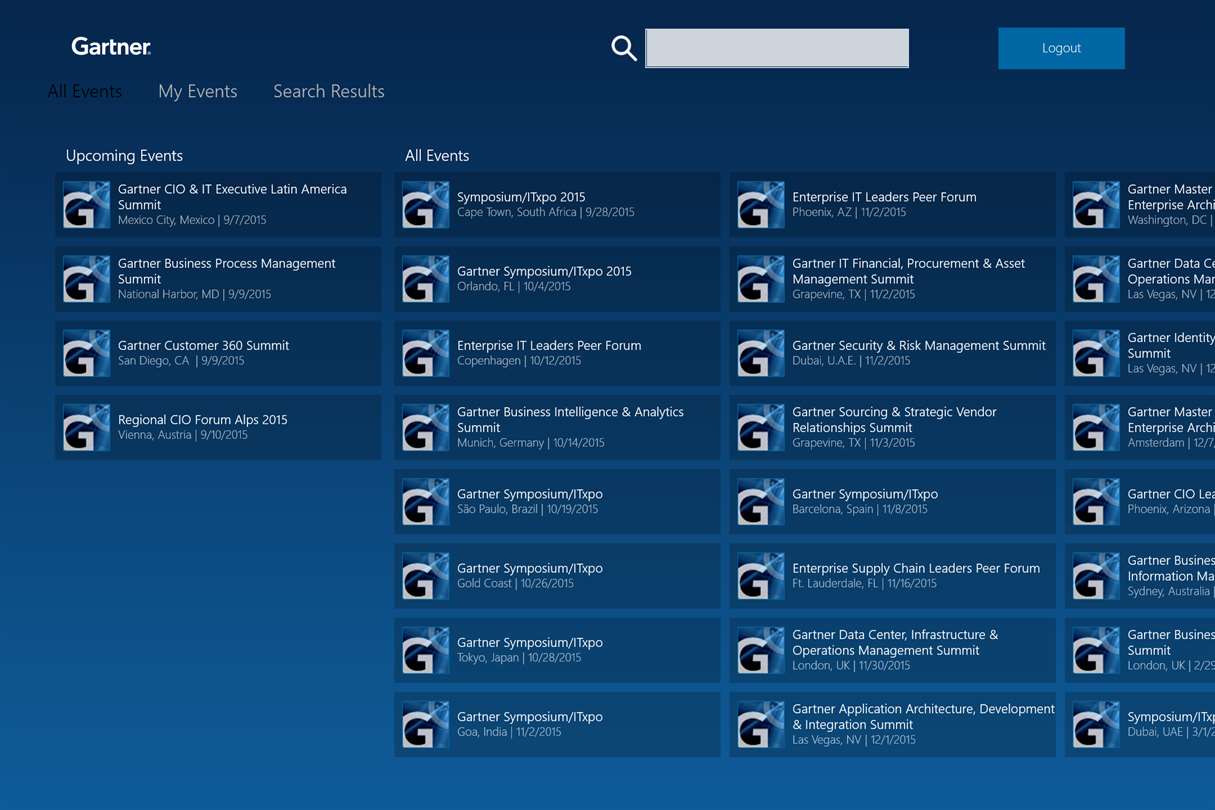Click the logo icon for Sourcing & Strategic Vendor Summit
The width and height of the screenshot is (1215, 810).
[761, 427]
